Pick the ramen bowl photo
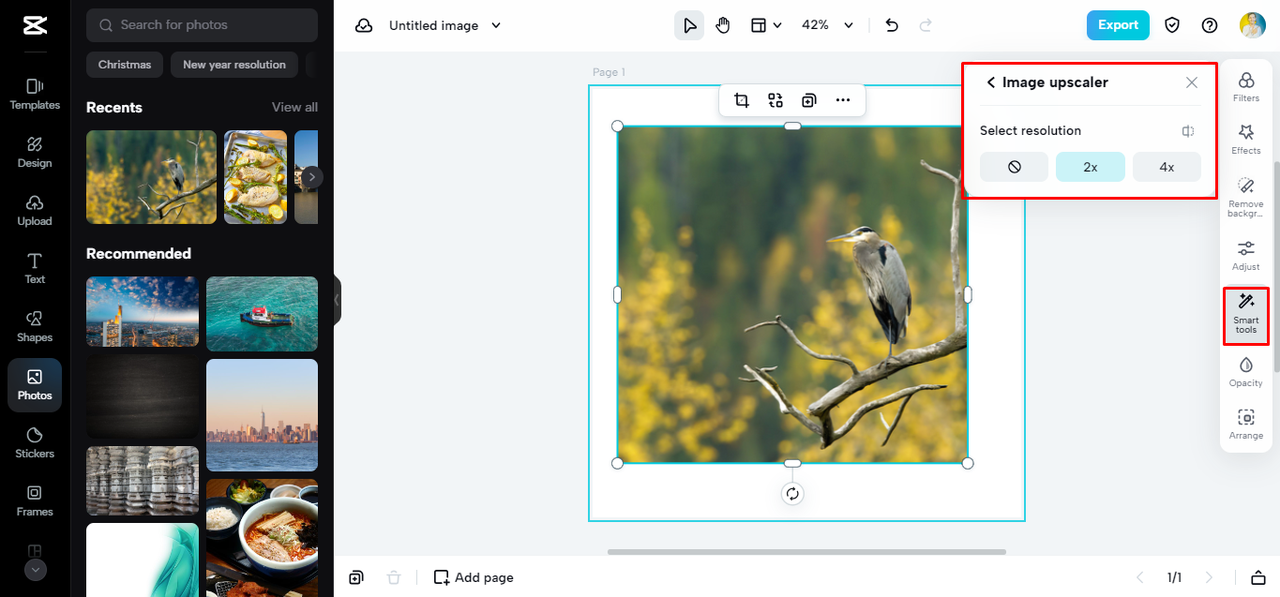This screenshot has width=1280, height=597. [262, 538]
